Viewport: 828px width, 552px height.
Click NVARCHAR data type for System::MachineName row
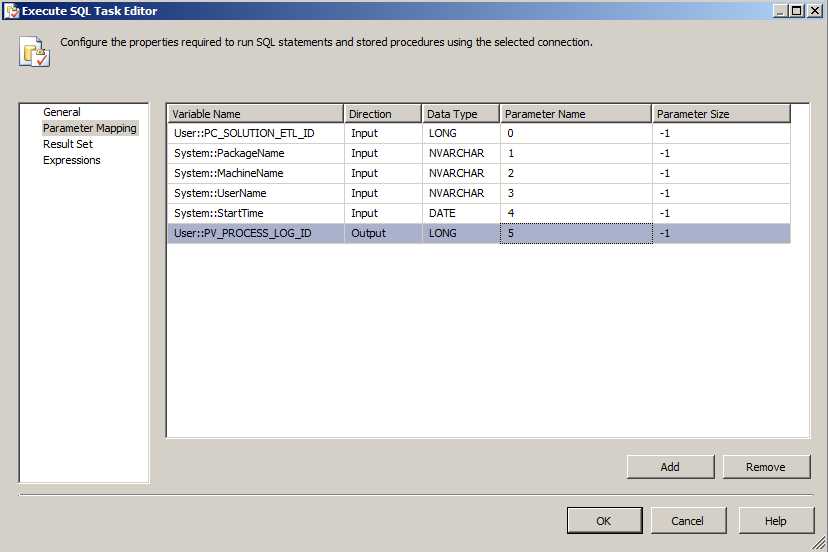tap(460, 173)
